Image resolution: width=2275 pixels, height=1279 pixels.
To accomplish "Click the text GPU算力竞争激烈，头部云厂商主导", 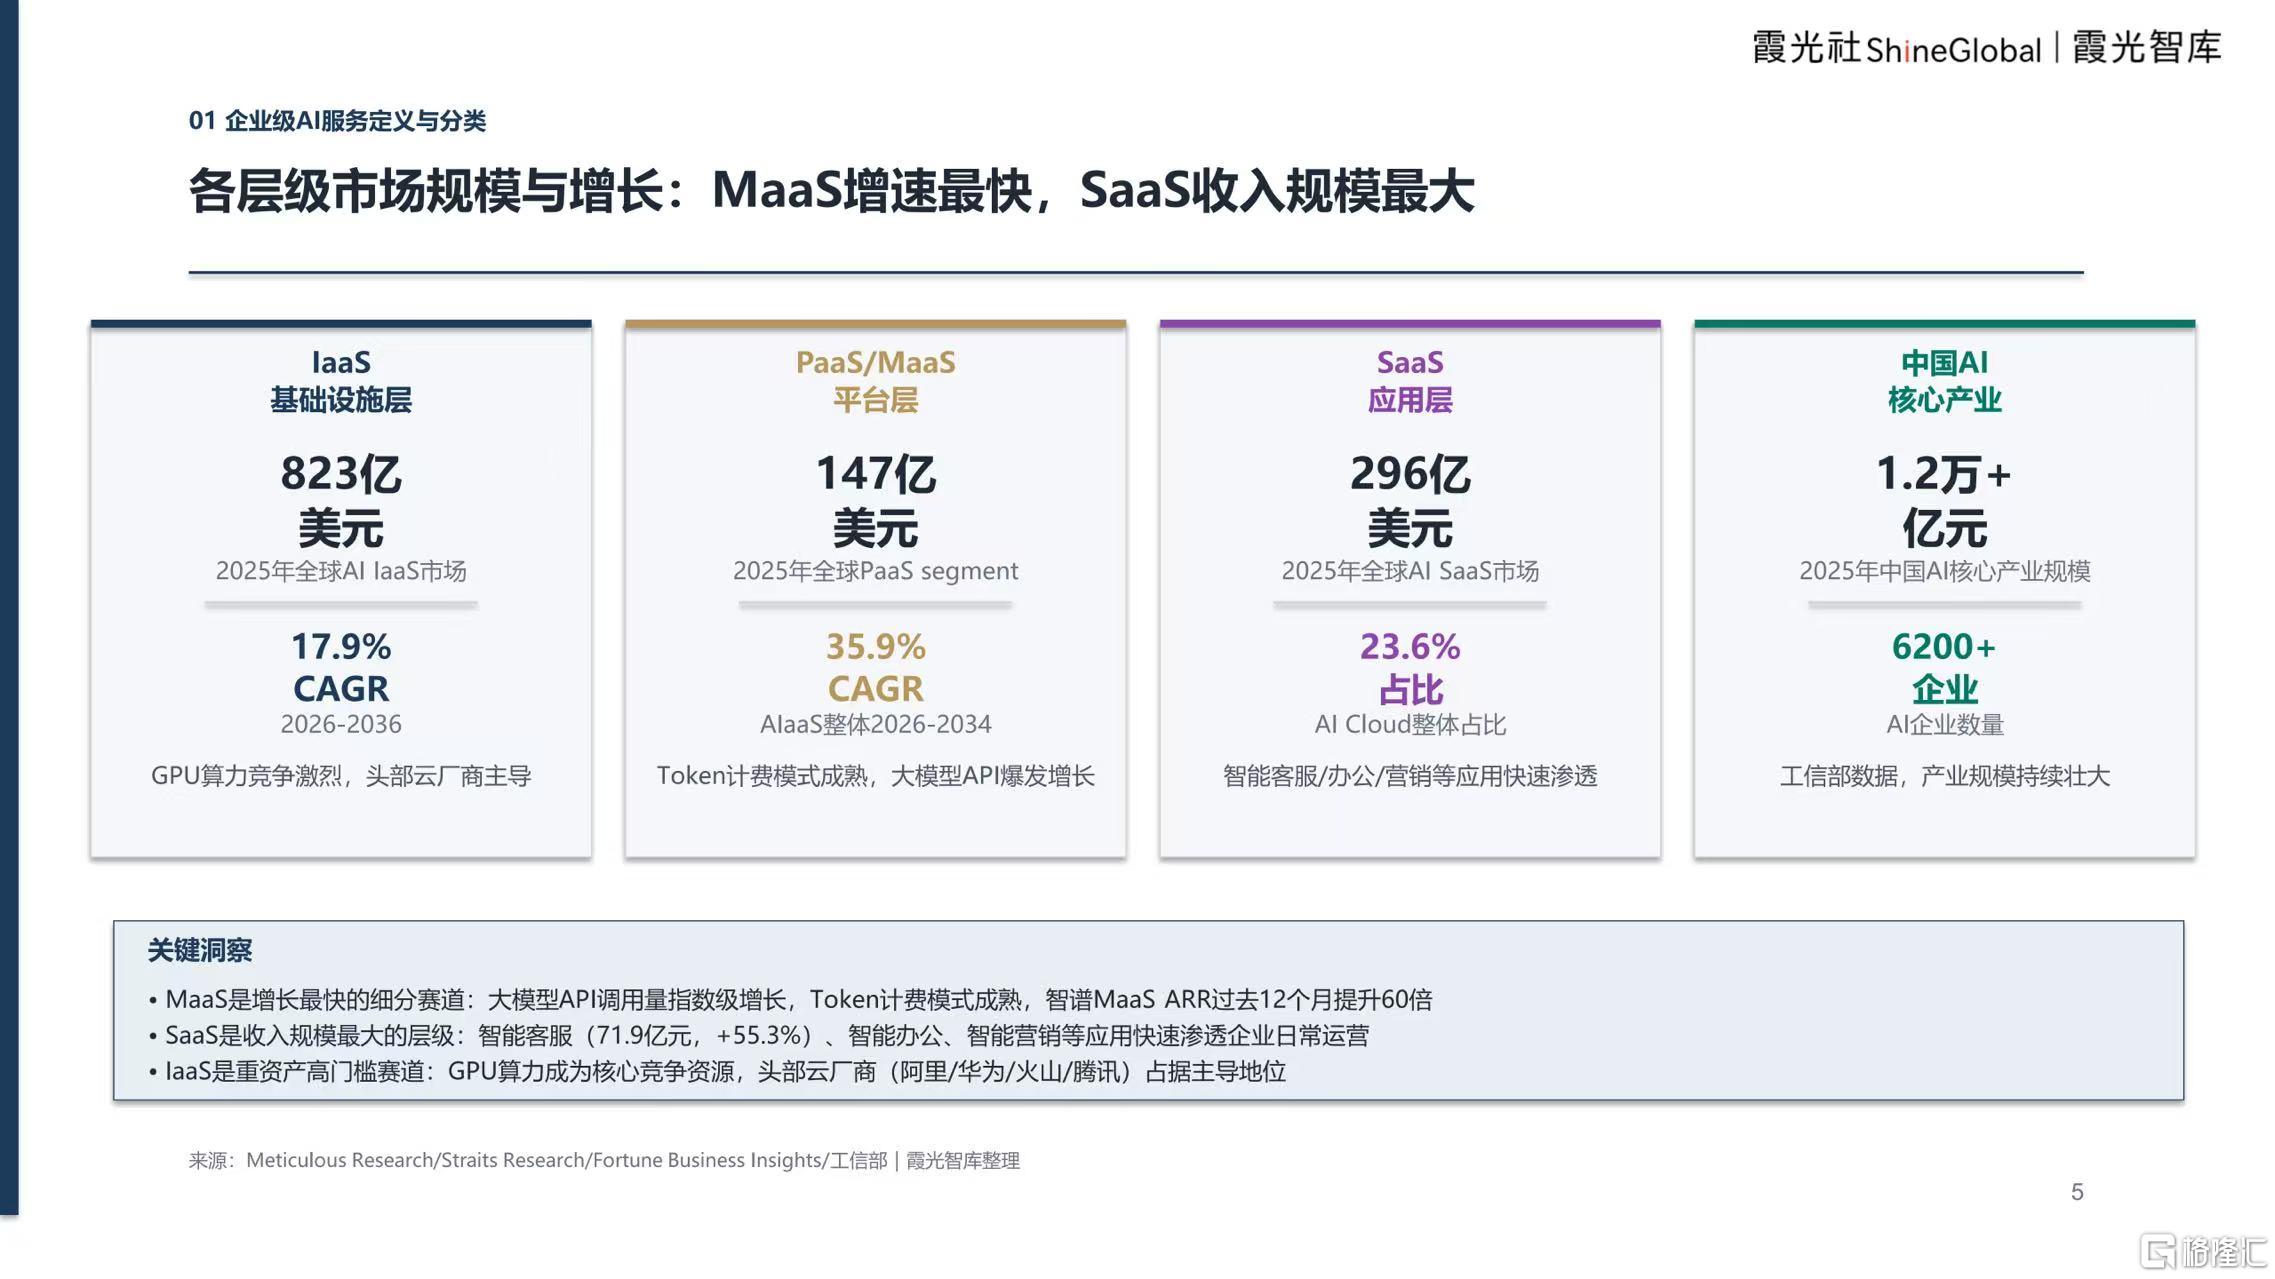I will [341, 776].
